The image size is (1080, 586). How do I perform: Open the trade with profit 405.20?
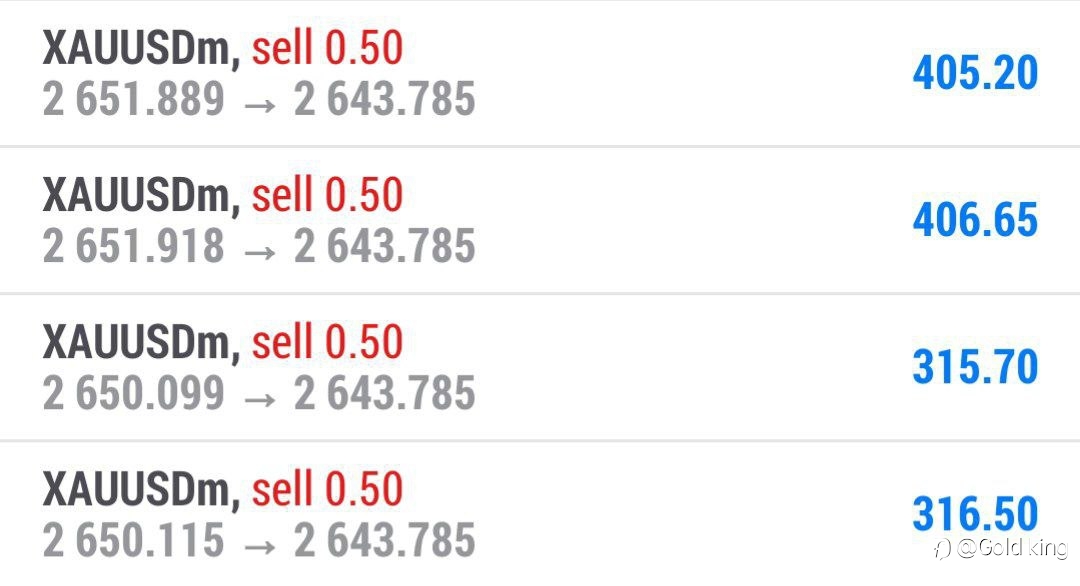[540, 73]
